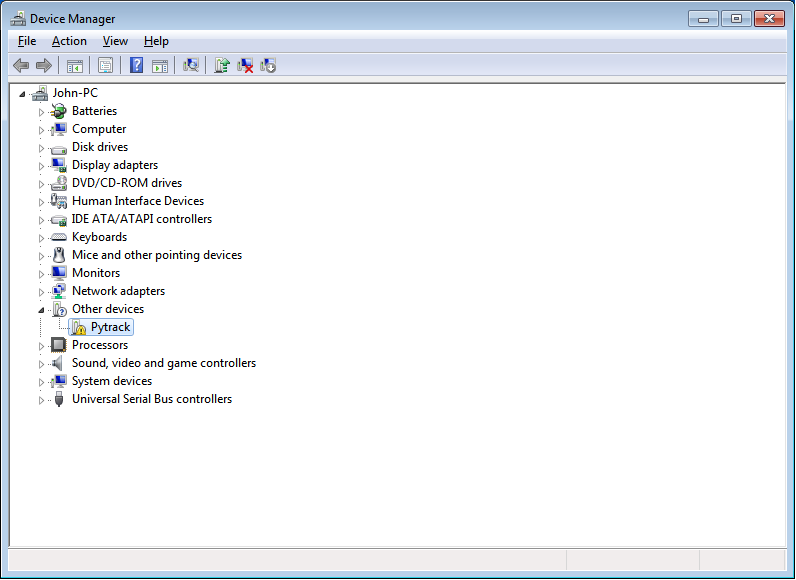Collapse the John-PC root node

click(23, 93)
